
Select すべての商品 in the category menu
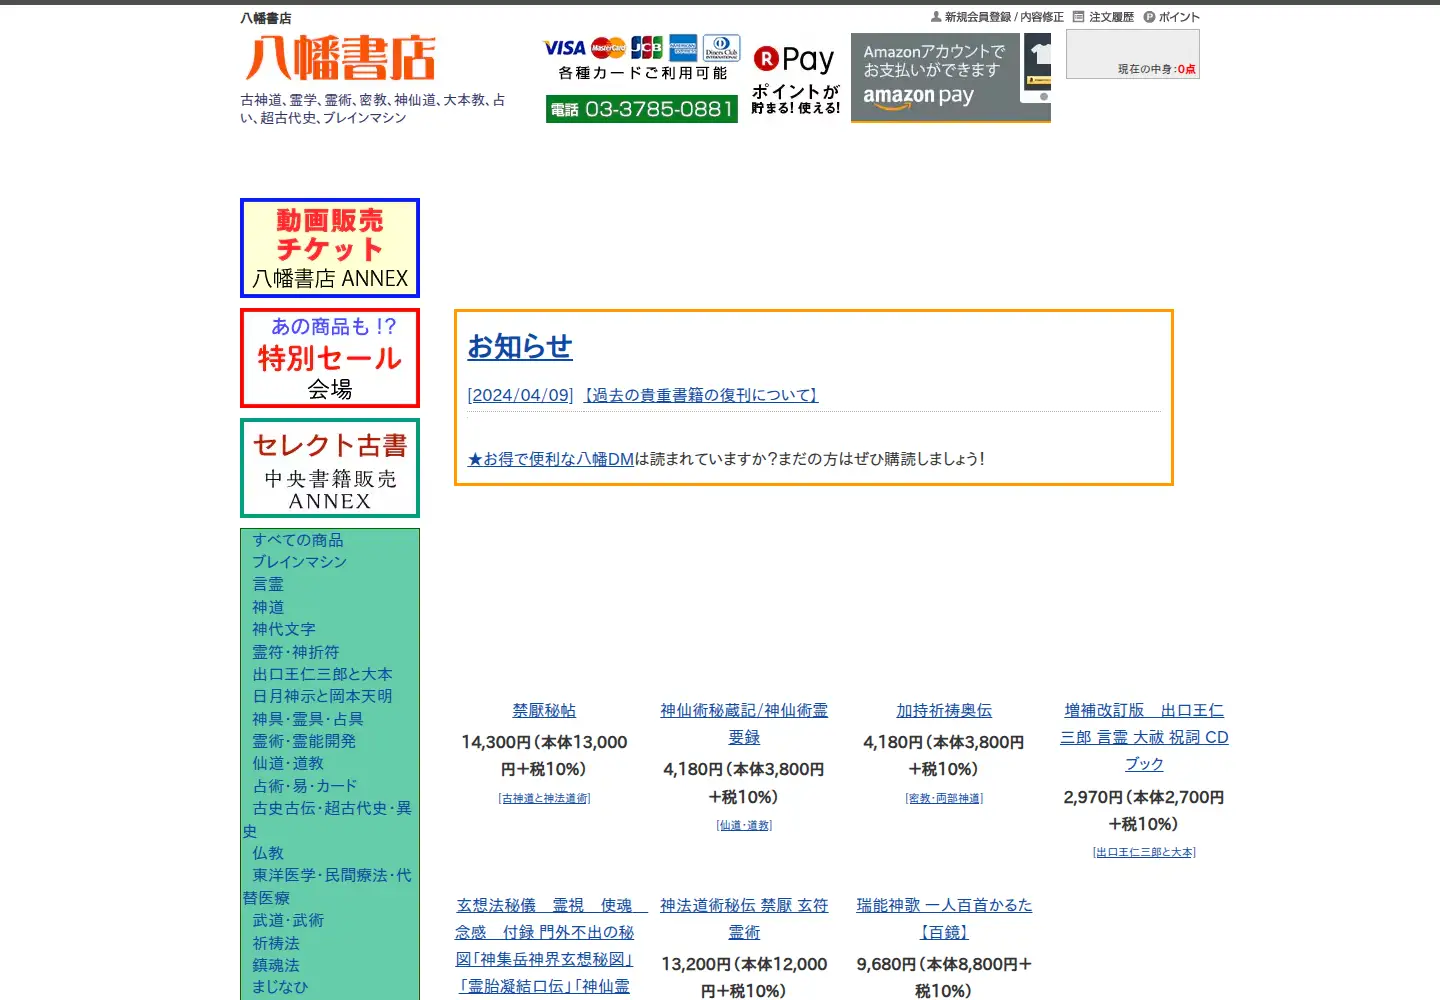click(x=298, y=540)
